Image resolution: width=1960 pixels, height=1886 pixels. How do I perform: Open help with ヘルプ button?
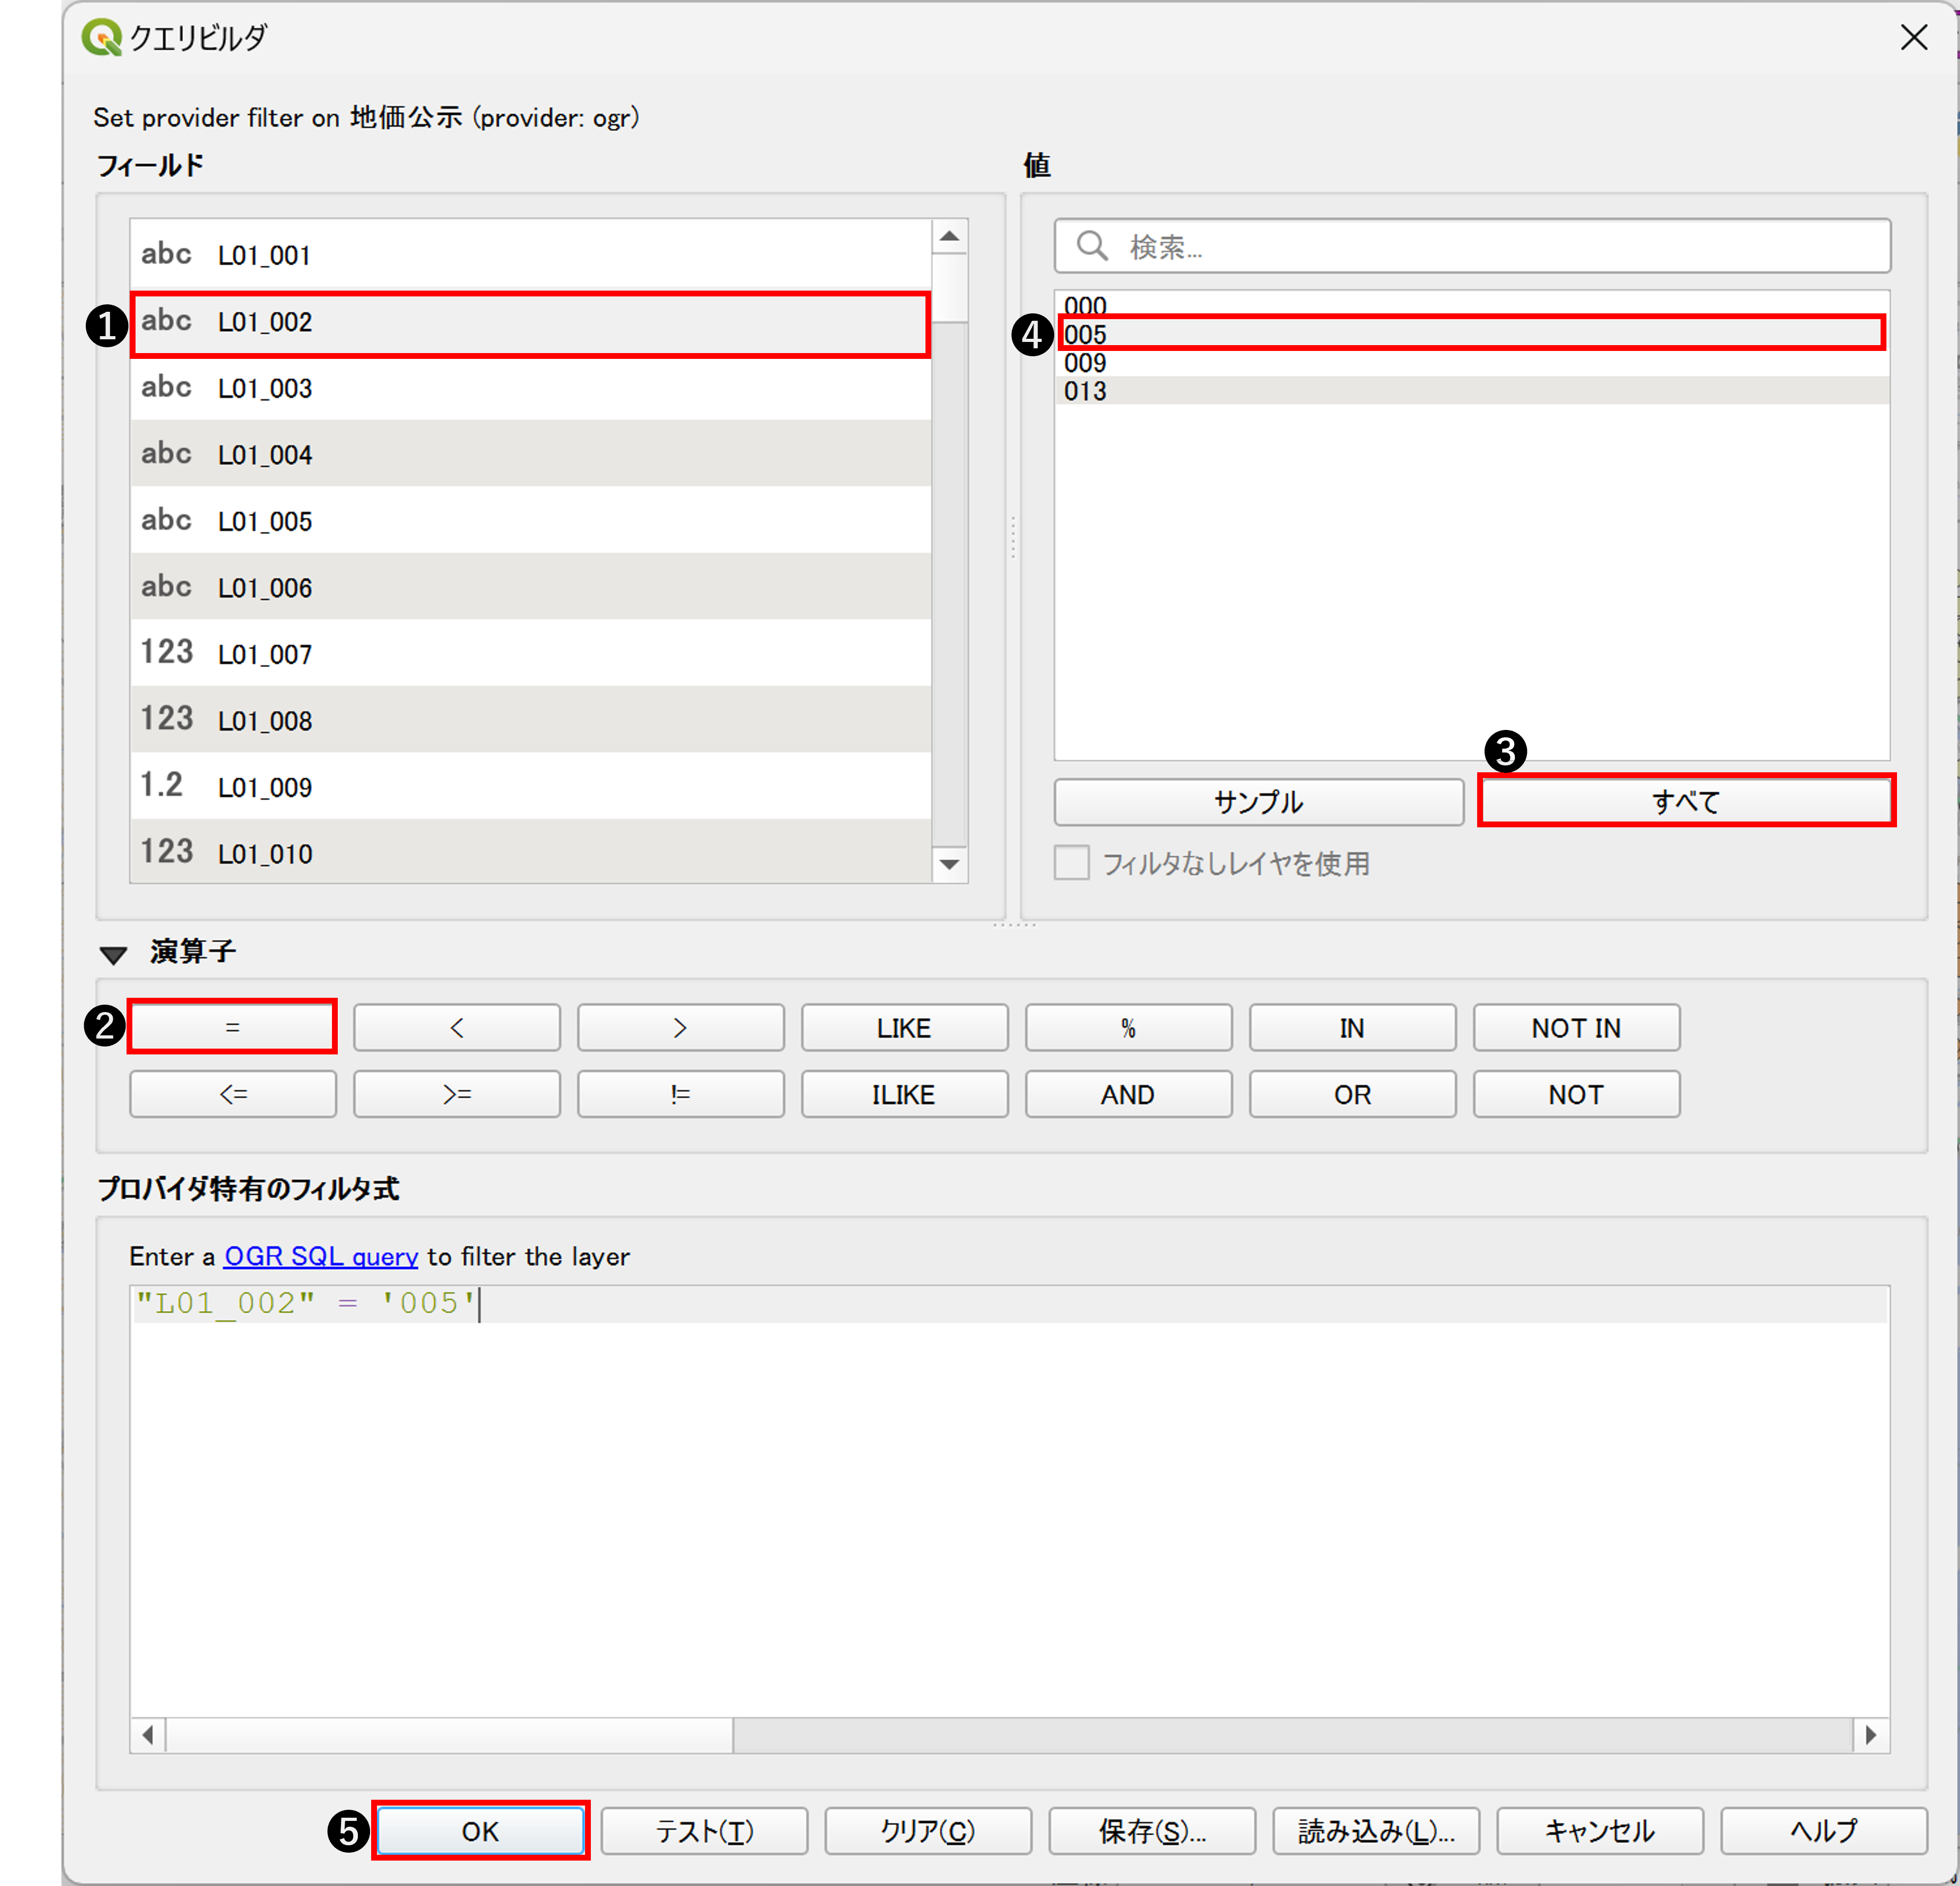coord(1824,1831)
